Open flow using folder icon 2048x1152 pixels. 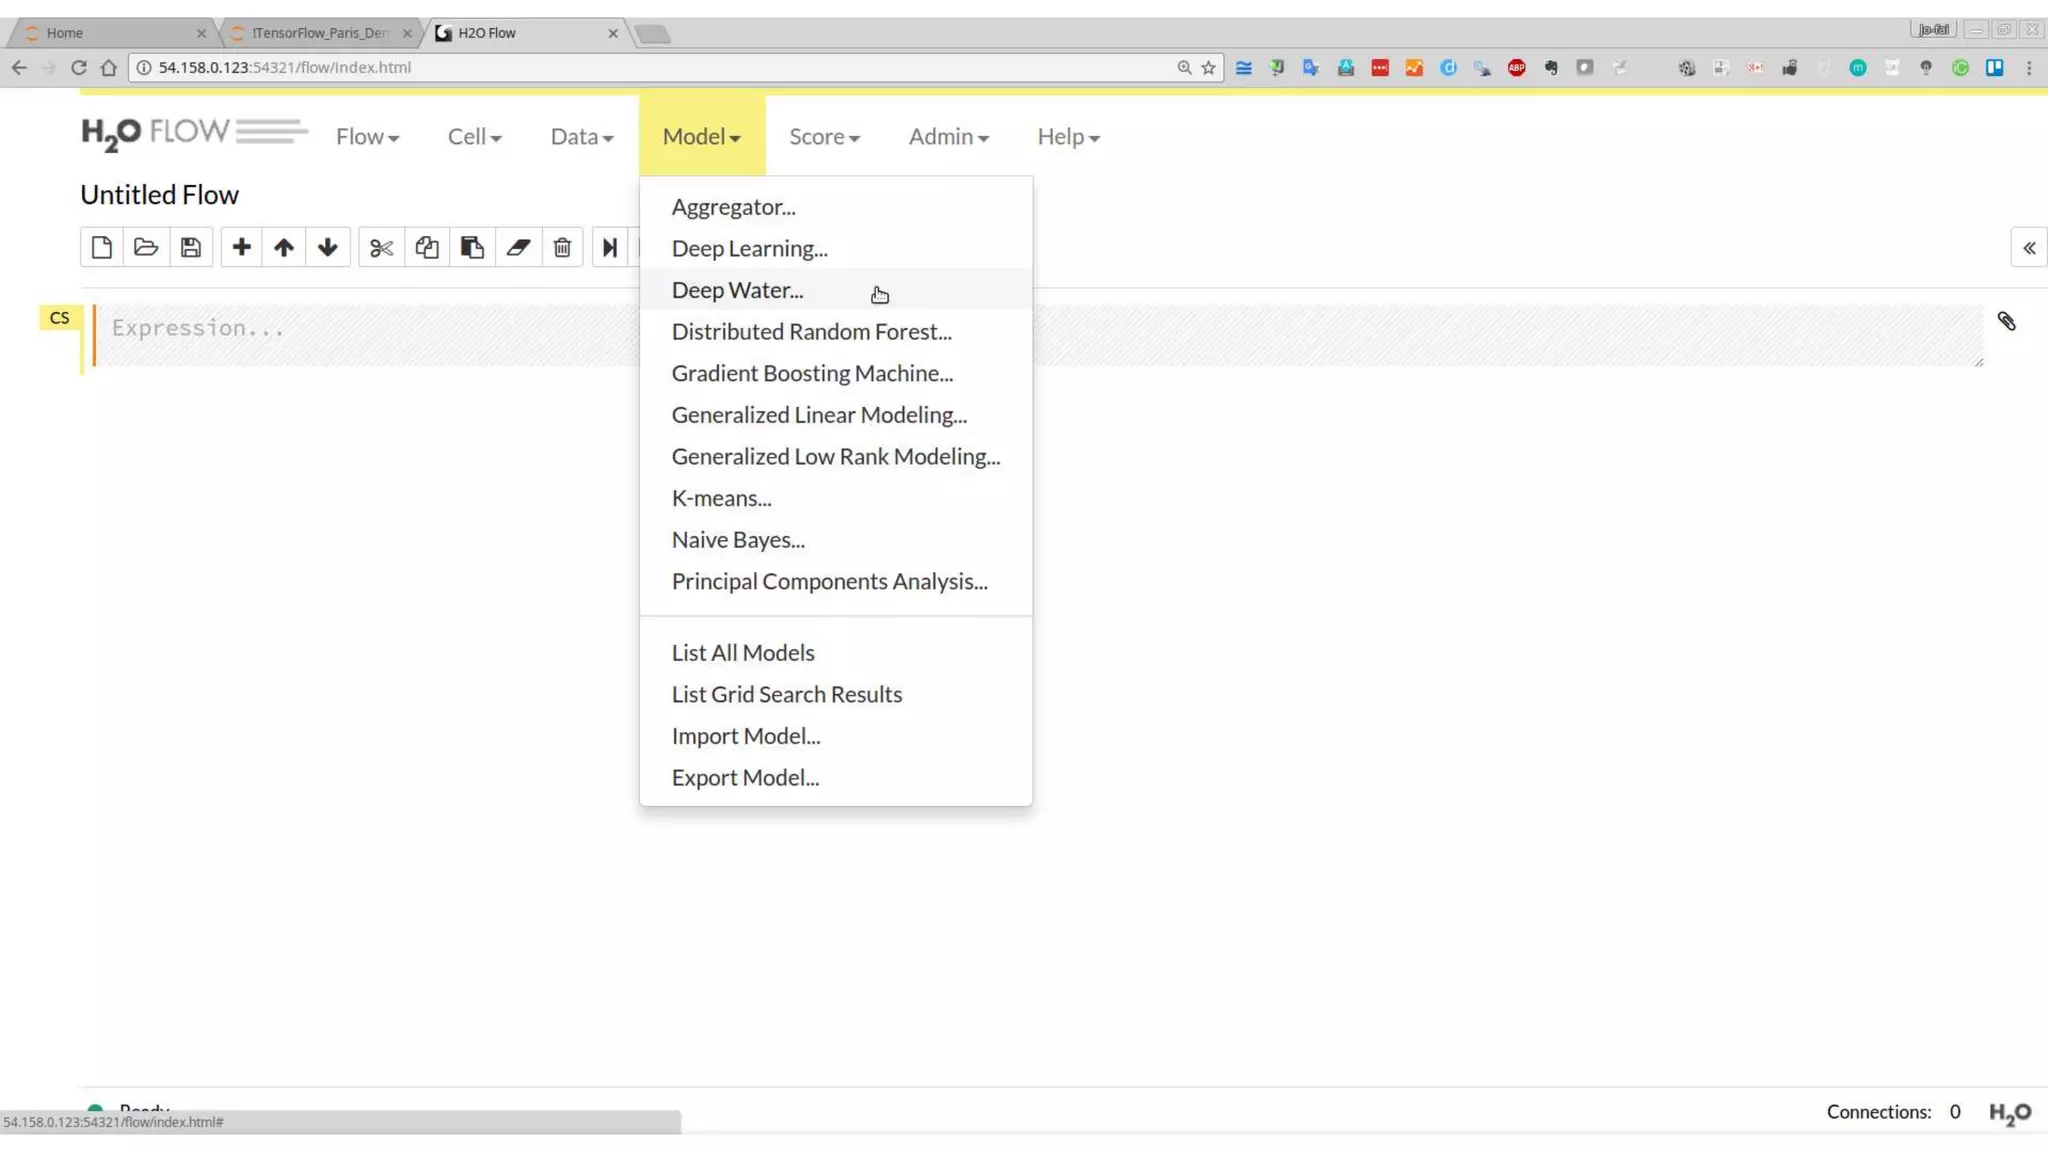pyautogui.click(x=146, y=247)
